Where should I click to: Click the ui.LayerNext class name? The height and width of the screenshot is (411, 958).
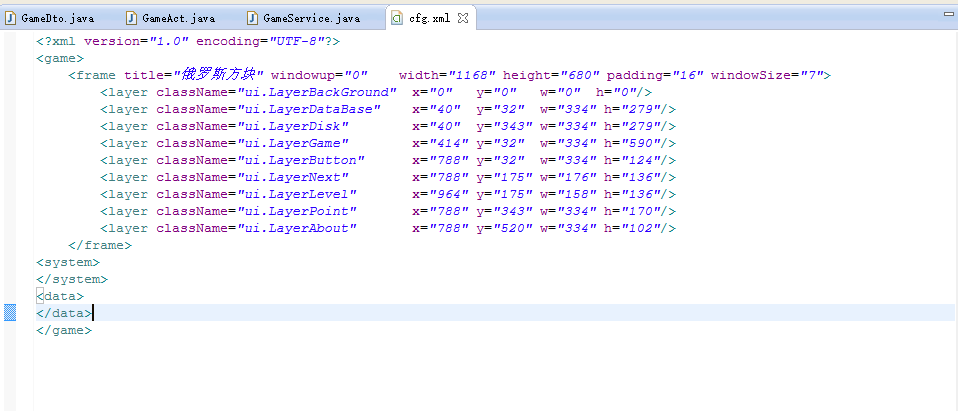(x=293, y=178)
